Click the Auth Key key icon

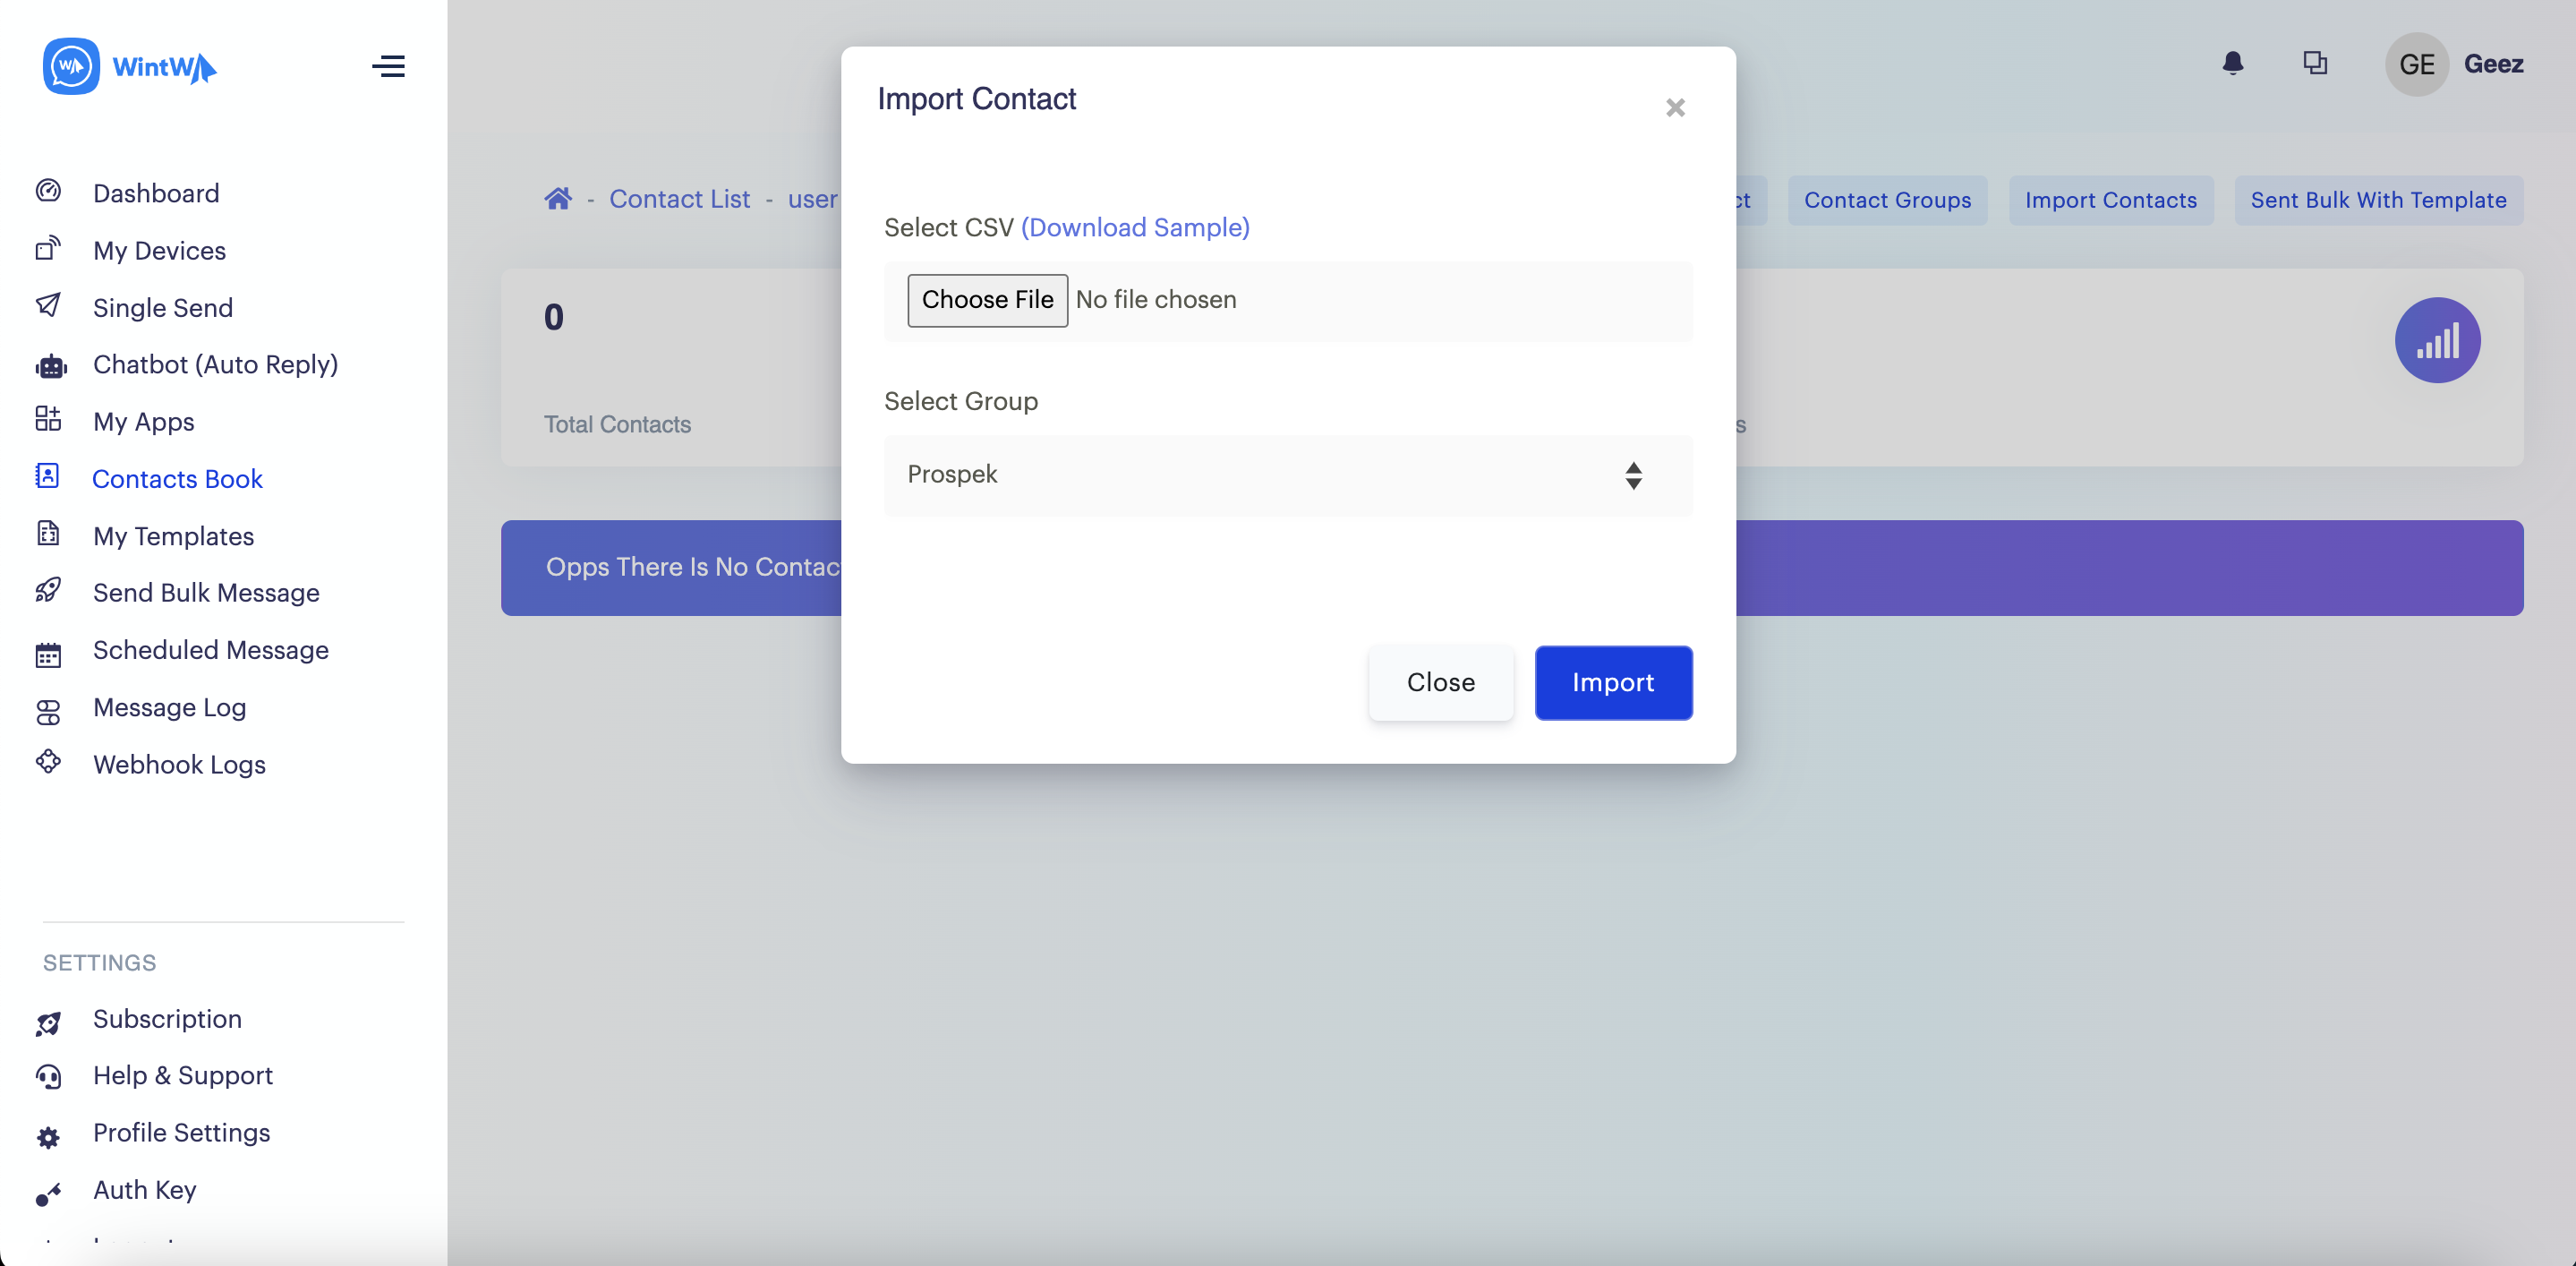(x=48, y=1193)
